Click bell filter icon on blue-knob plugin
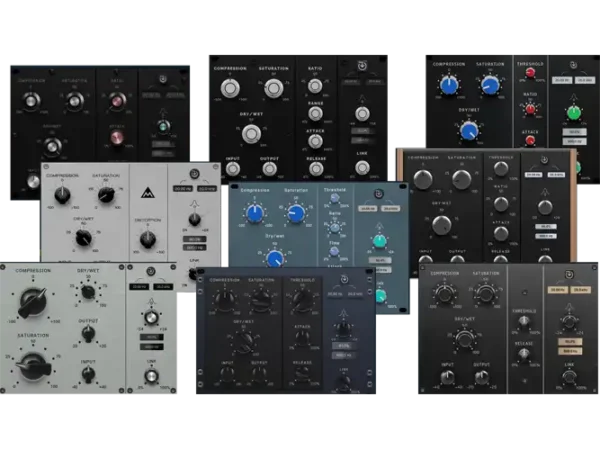This screenshot has width=600, height=450. (573, 97)
